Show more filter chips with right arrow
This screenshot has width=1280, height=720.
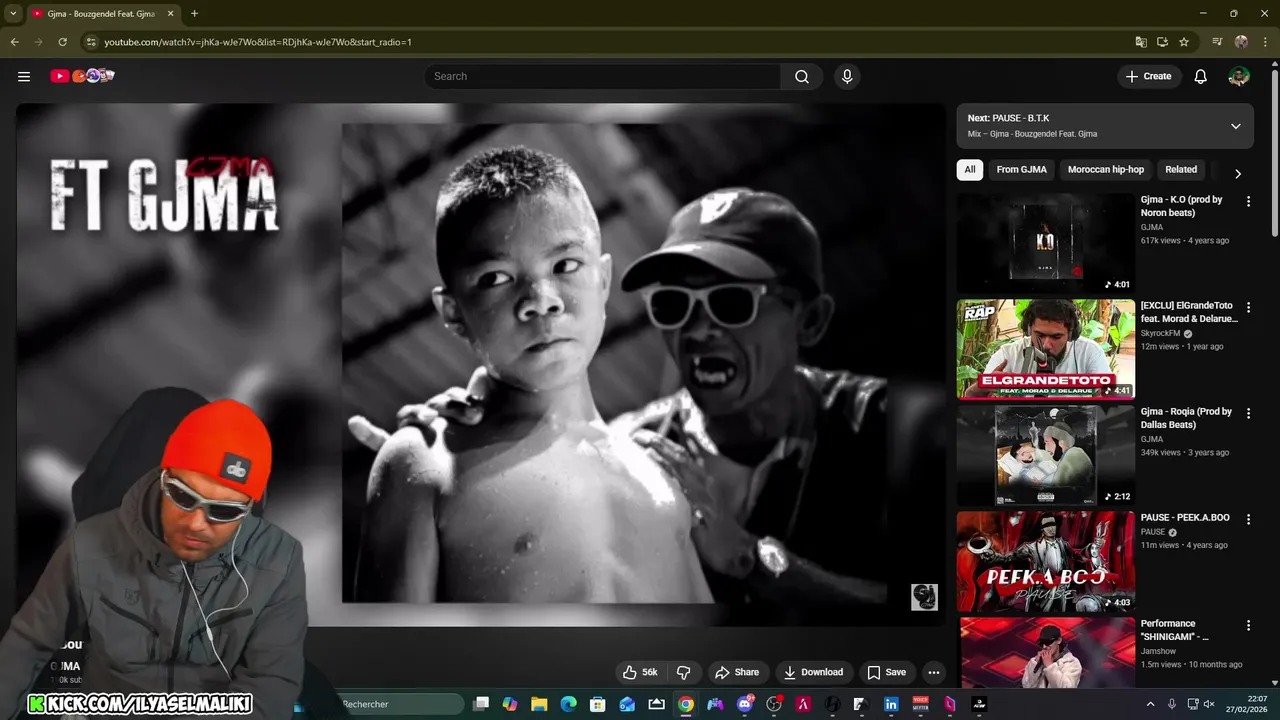coord(1238,173)
